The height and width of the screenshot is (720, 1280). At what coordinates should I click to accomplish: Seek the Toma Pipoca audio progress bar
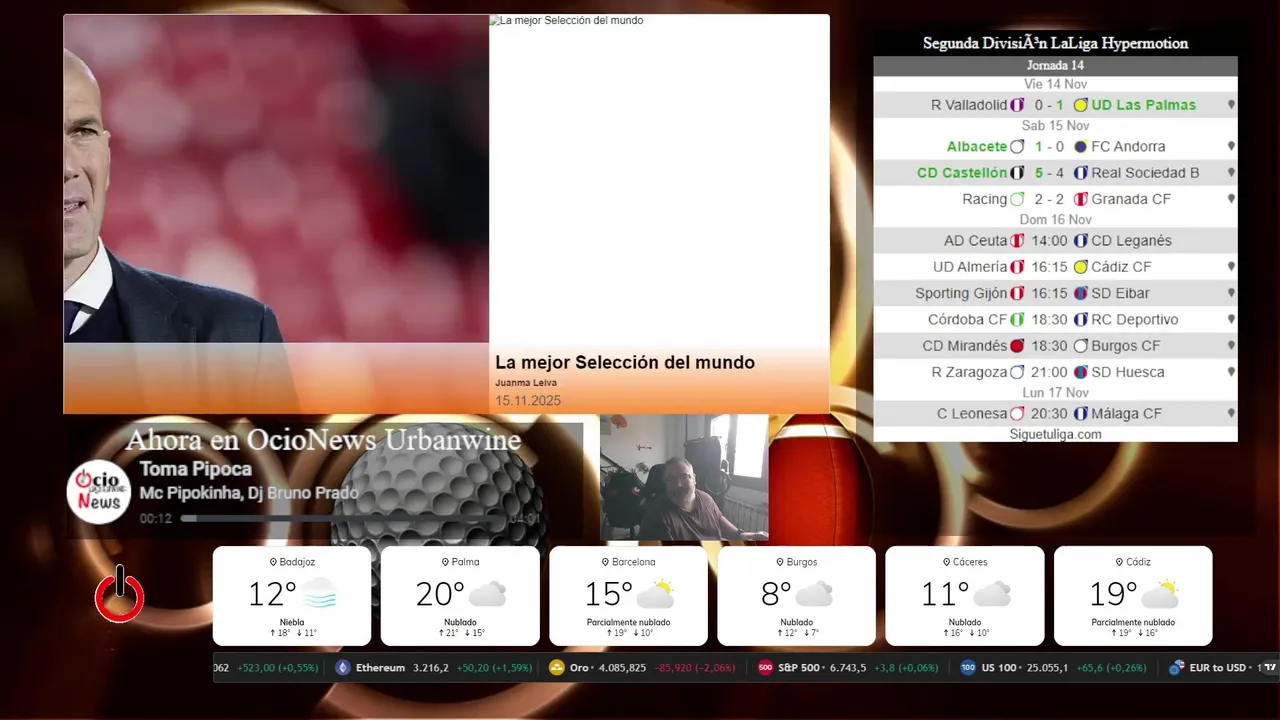pos(343,519)
